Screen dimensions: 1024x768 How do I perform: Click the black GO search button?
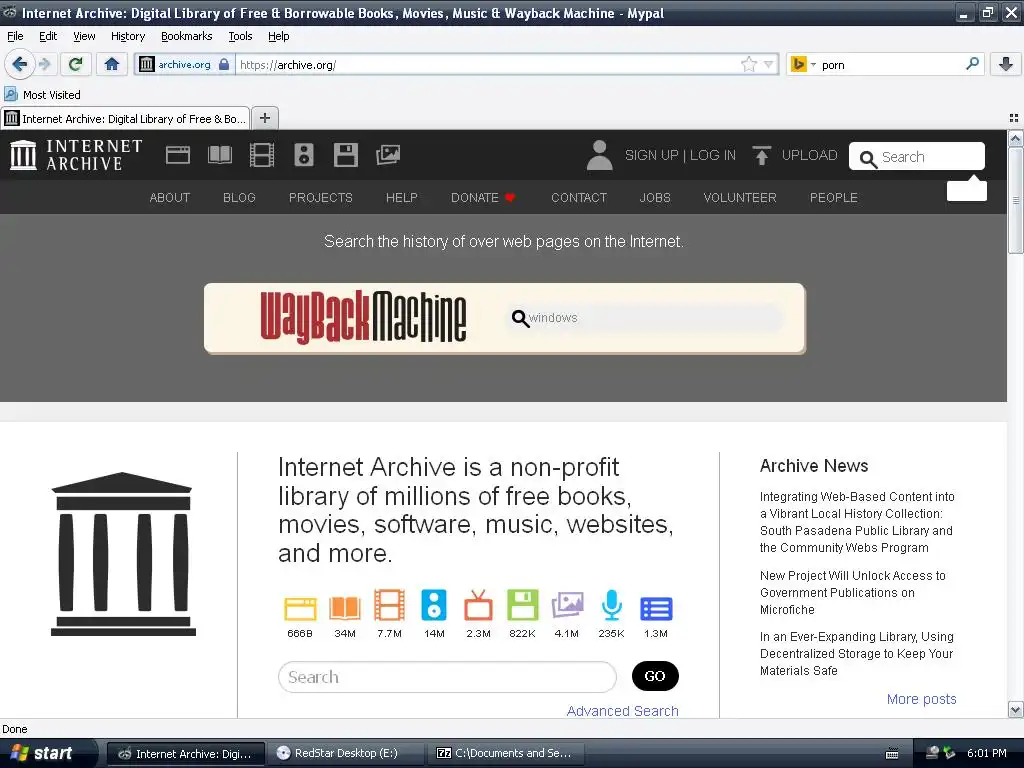655,676
